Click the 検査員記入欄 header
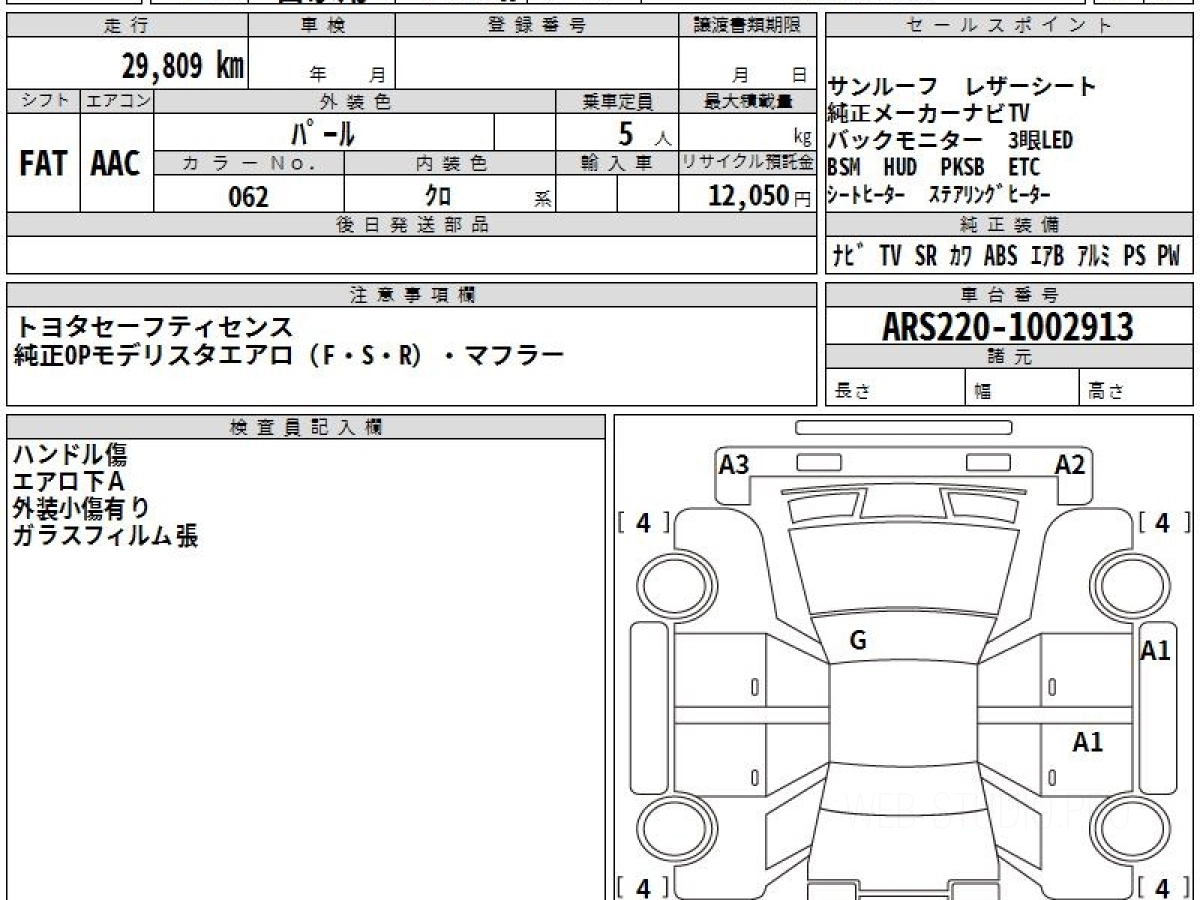The image size is (1200, 900). (x=306, y=427)
